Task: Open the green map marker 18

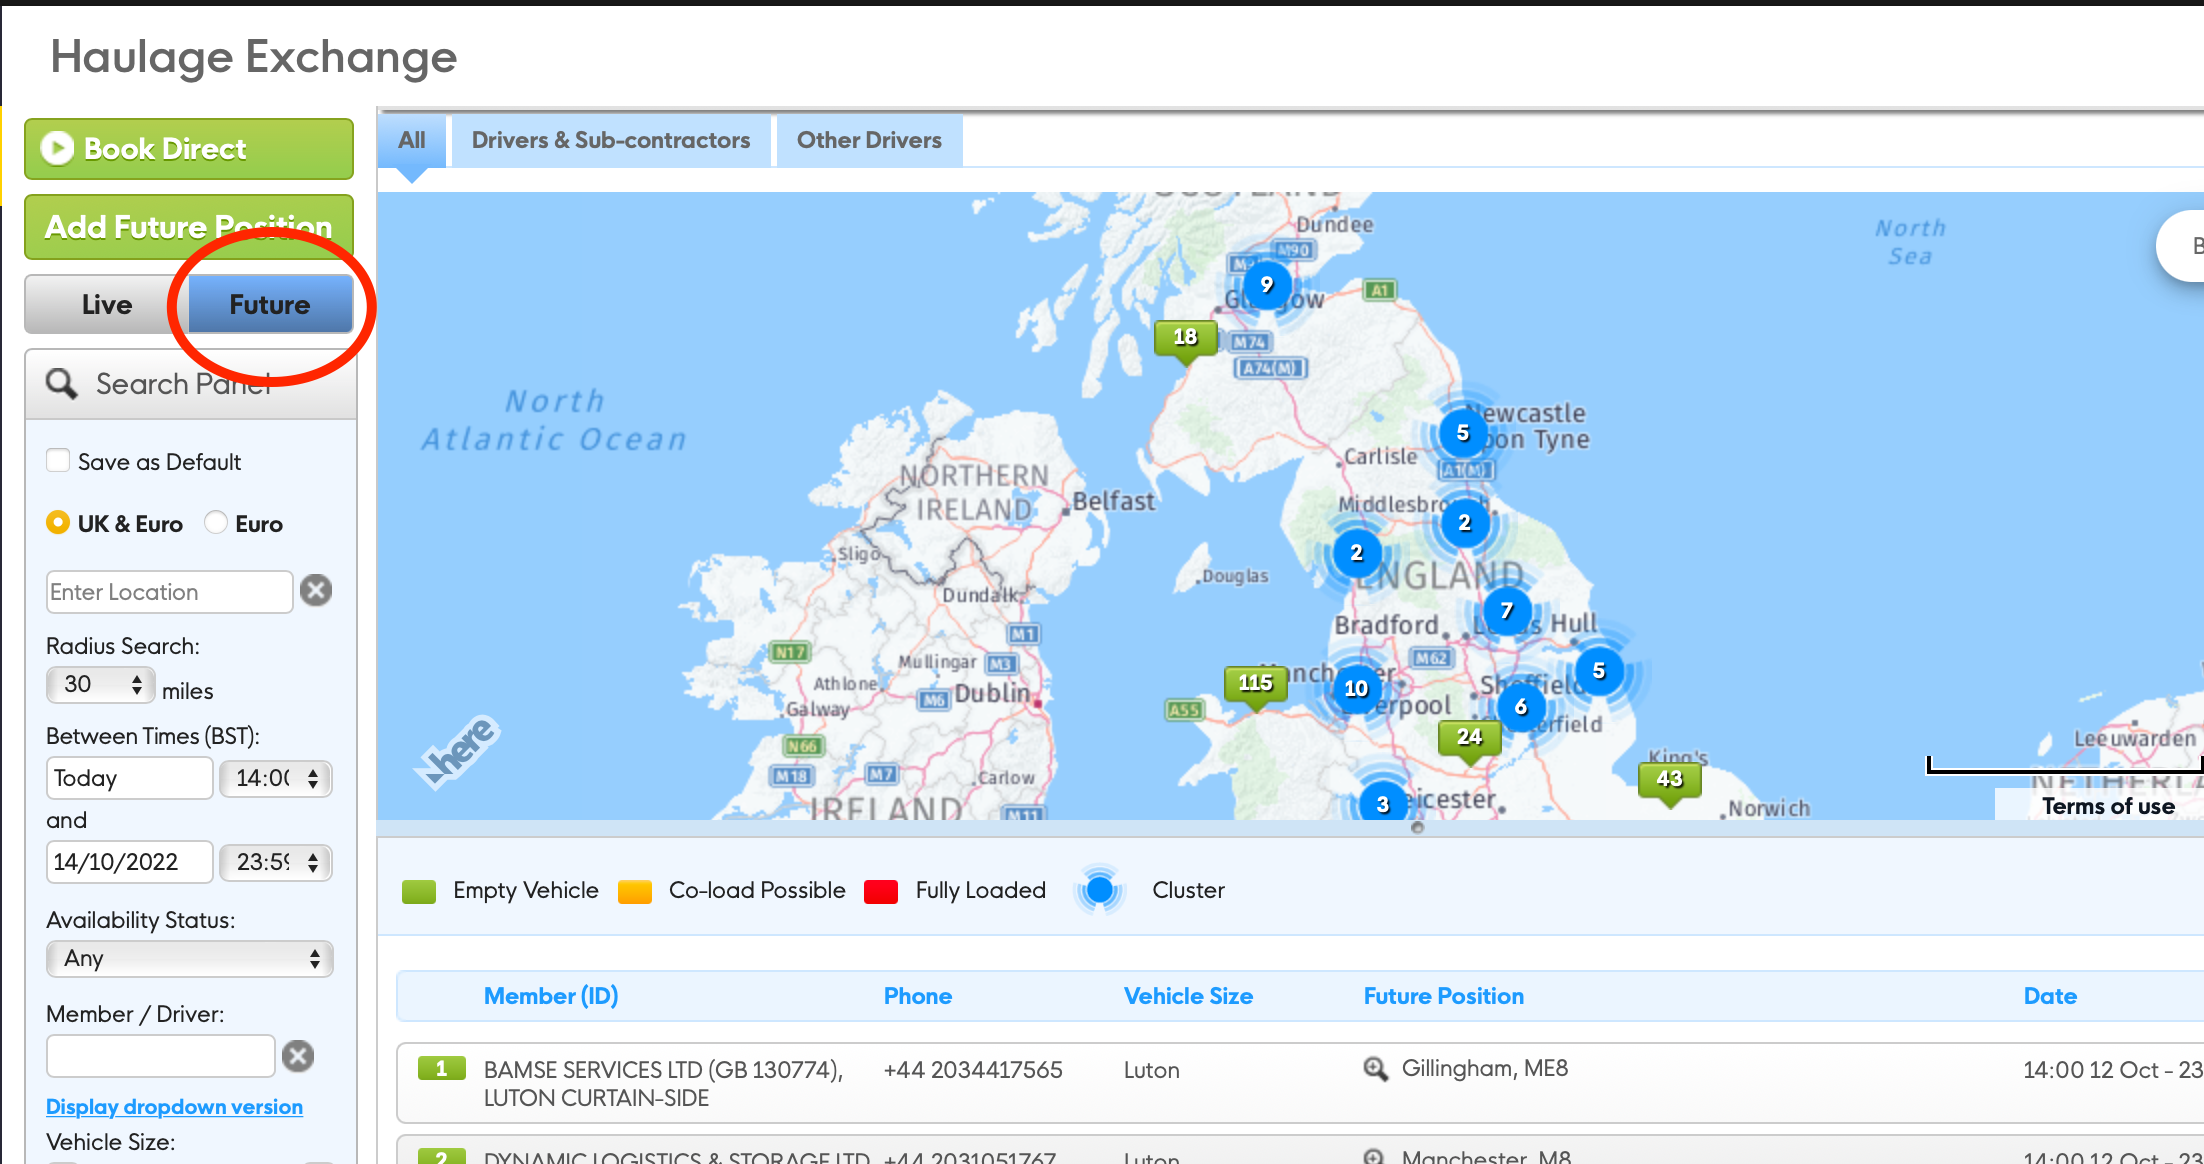Action: [1185, 340]
